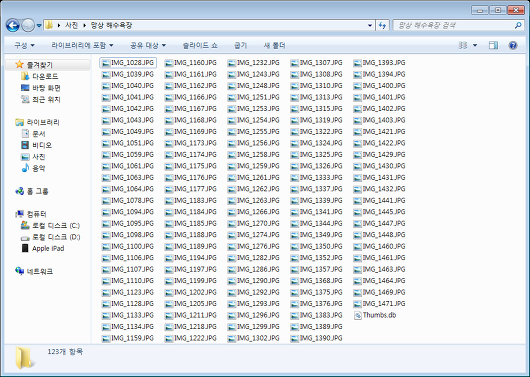Screen dimensions: 530x377
Task: Open Help with the question mark icon
Action: tap(513, 45)
